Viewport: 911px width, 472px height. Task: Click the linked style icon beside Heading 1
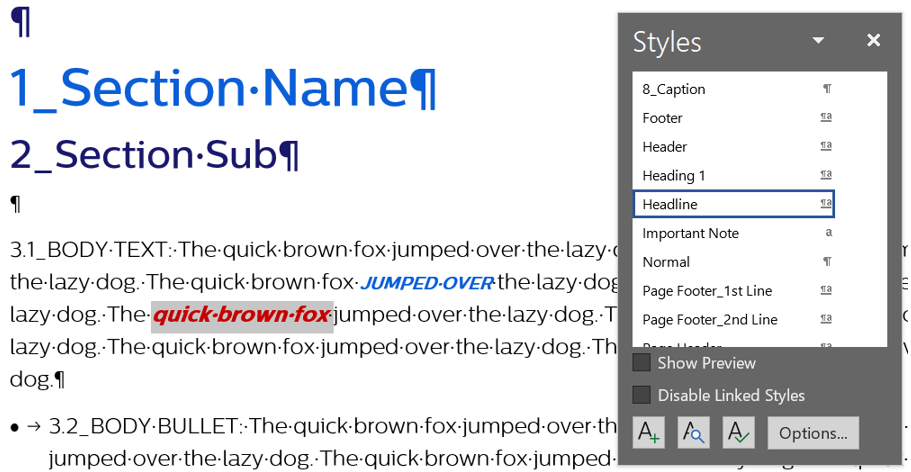826,175
